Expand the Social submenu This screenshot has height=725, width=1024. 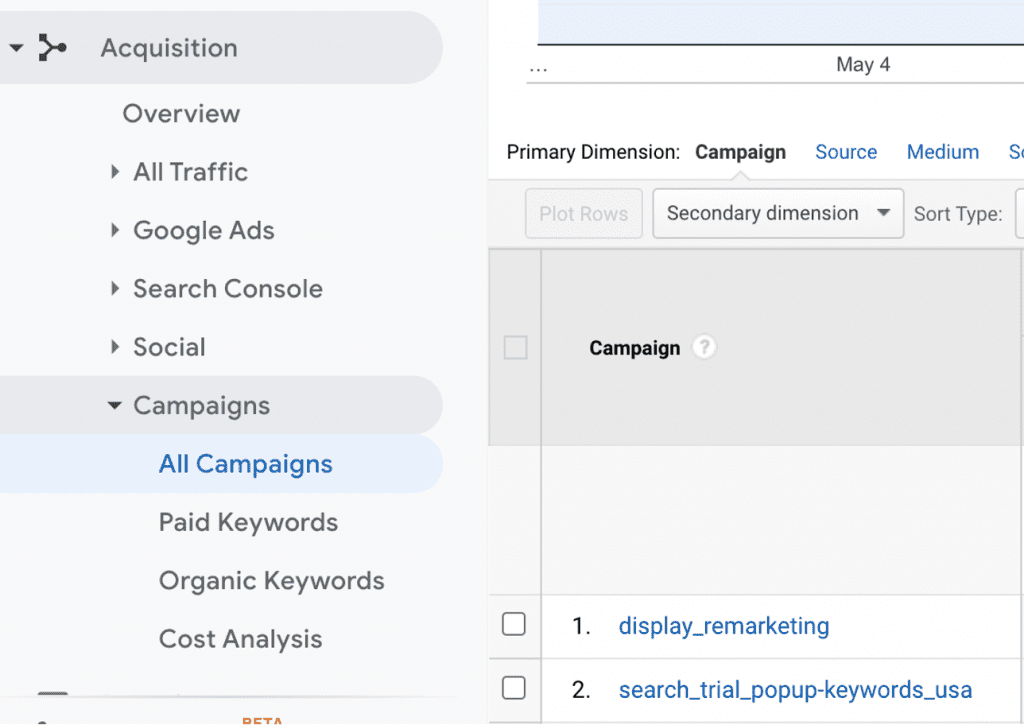tap(116, 347)
